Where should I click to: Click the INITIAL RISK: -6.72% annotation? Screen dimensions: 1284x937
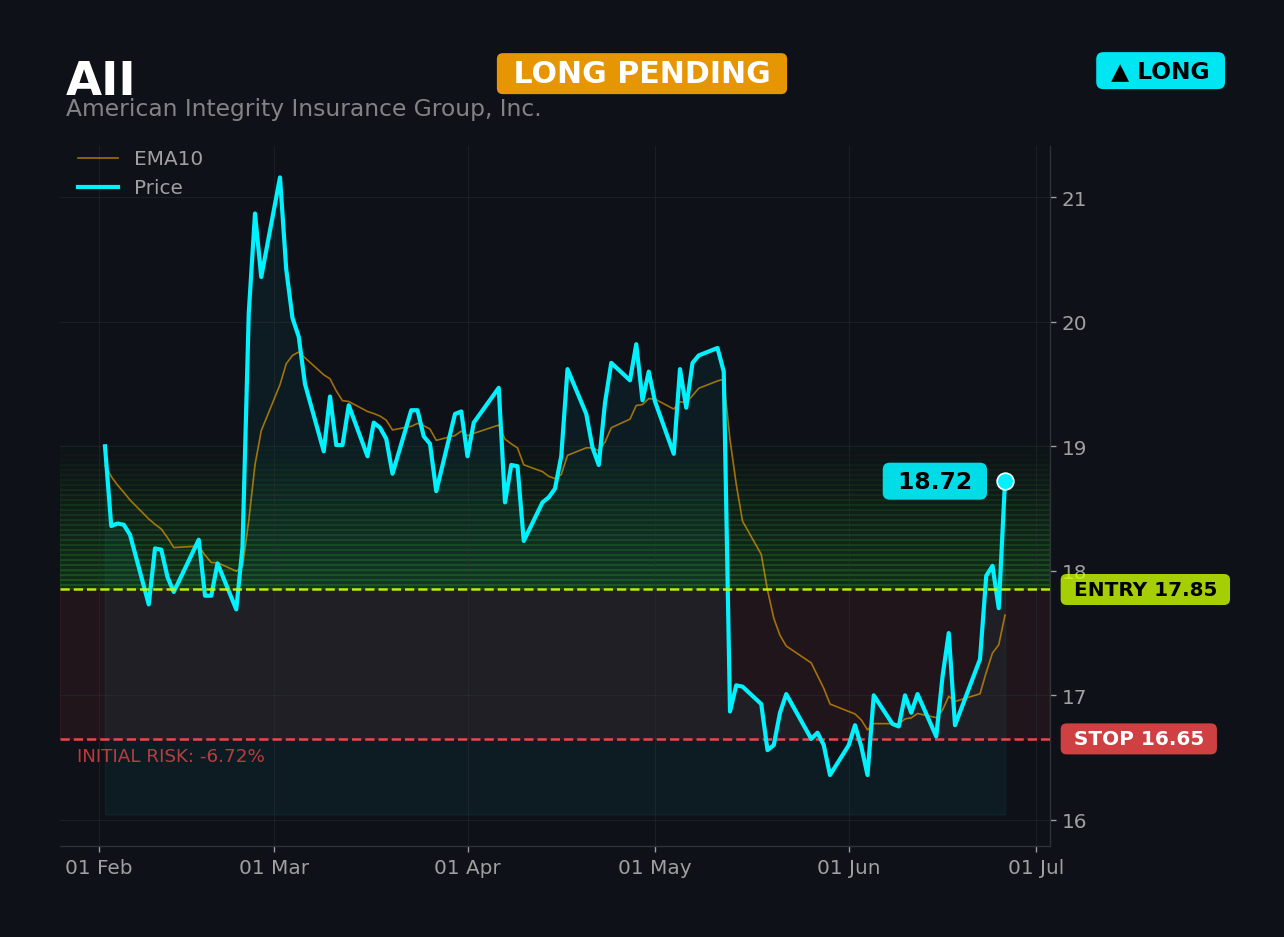tap(171, 757)
